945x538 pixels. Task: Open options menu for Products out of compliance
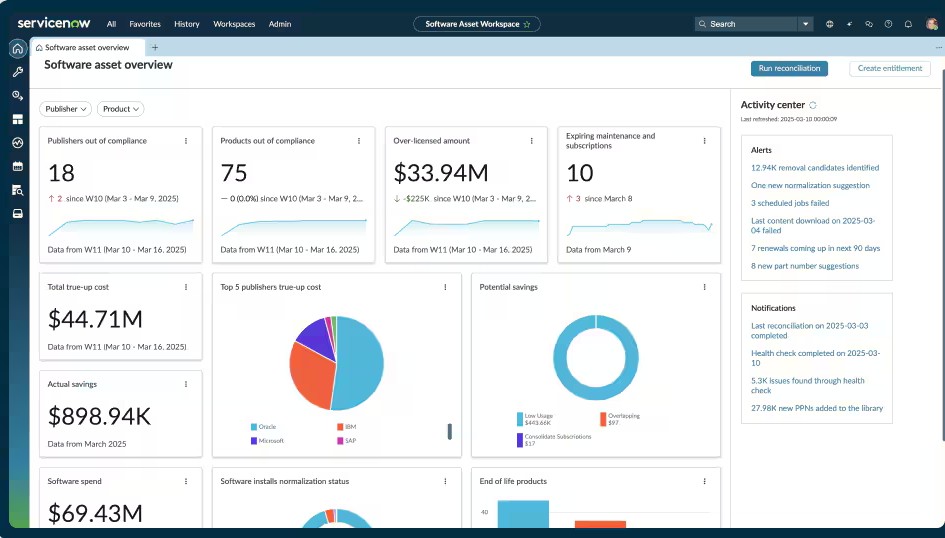pyautogui.click(x=359, y=141)
